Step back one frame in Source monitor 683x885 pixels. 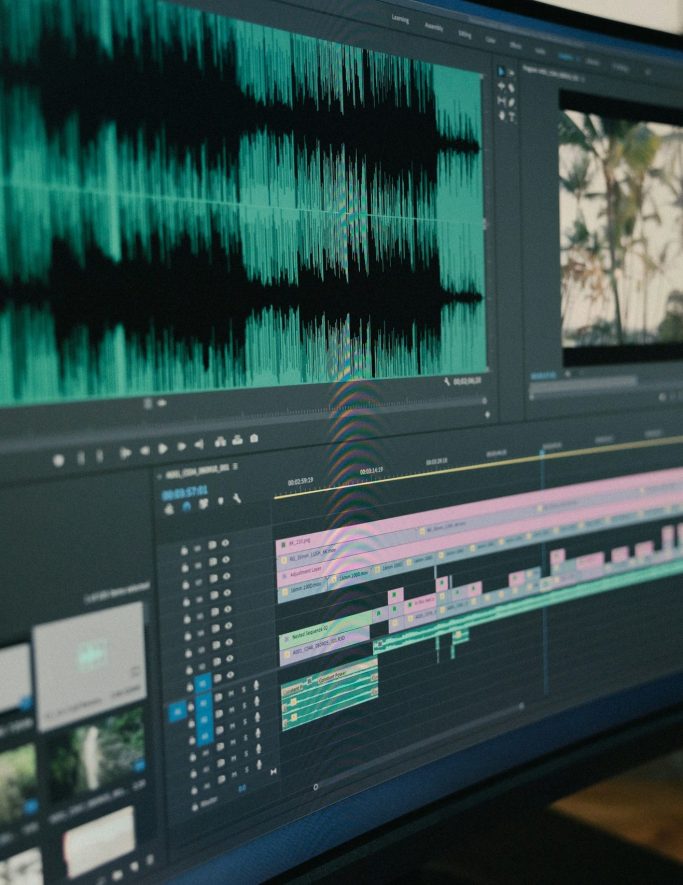coord(145,450)
